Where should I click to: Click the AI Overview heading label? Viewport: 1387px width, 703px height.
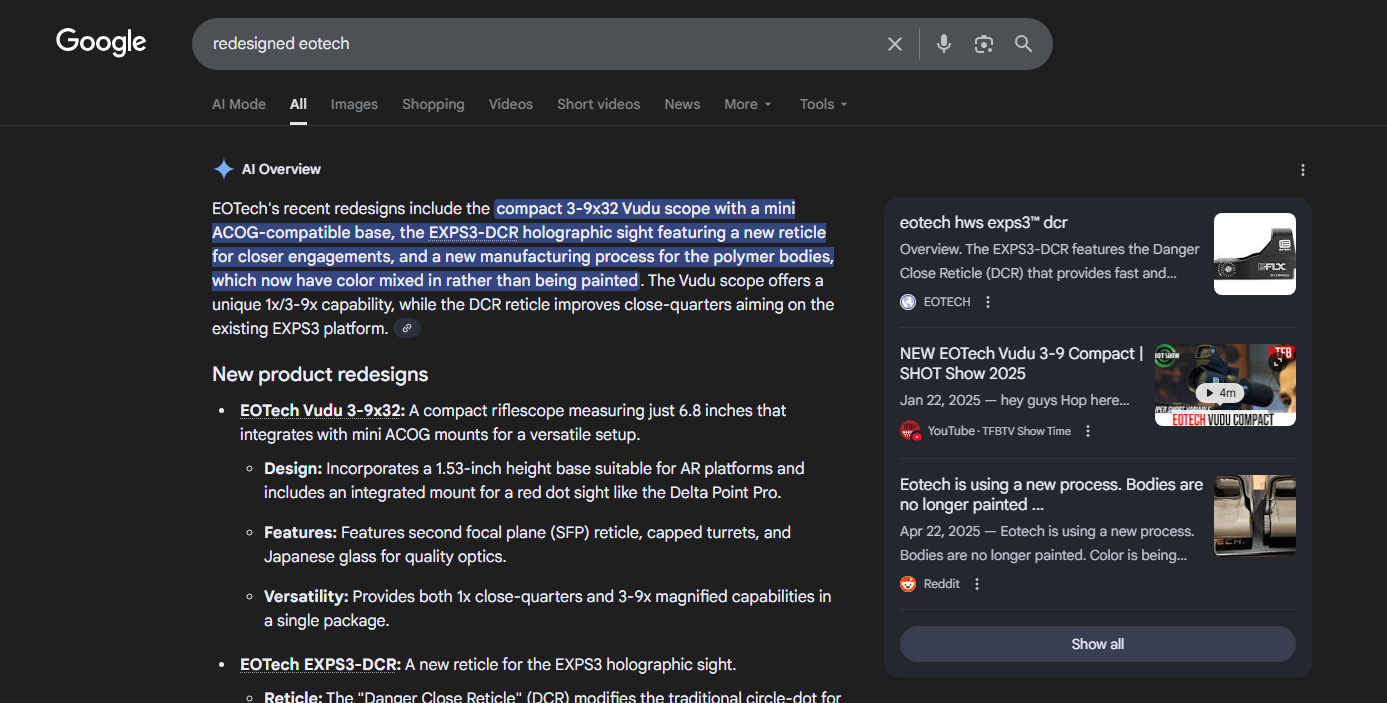click(281, 169)
